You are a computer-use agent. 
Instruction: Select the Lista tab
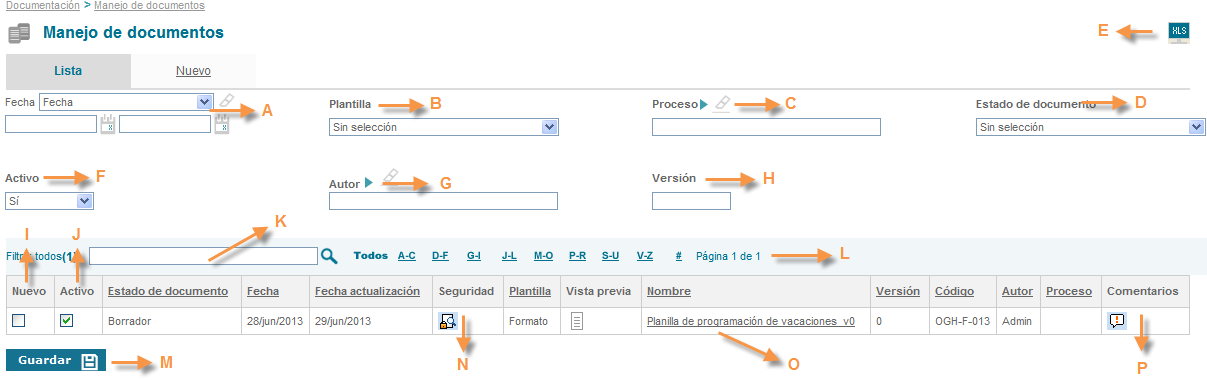(x=68, y=71)
